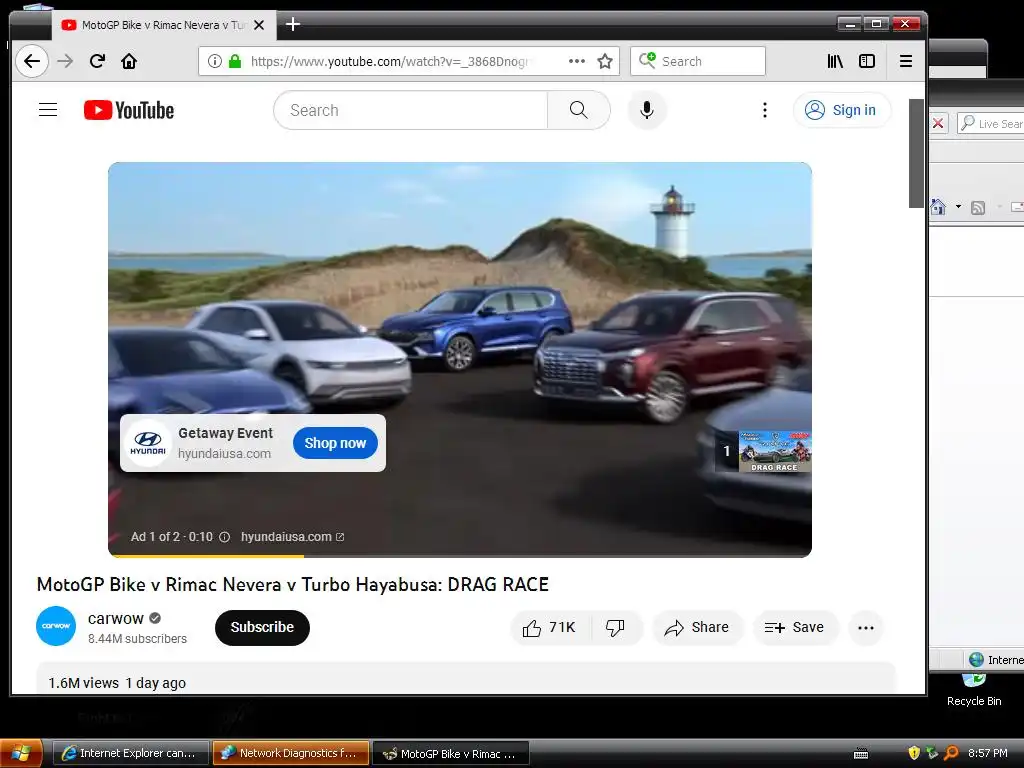Click the yellow ad progress bar

(206, 556)
